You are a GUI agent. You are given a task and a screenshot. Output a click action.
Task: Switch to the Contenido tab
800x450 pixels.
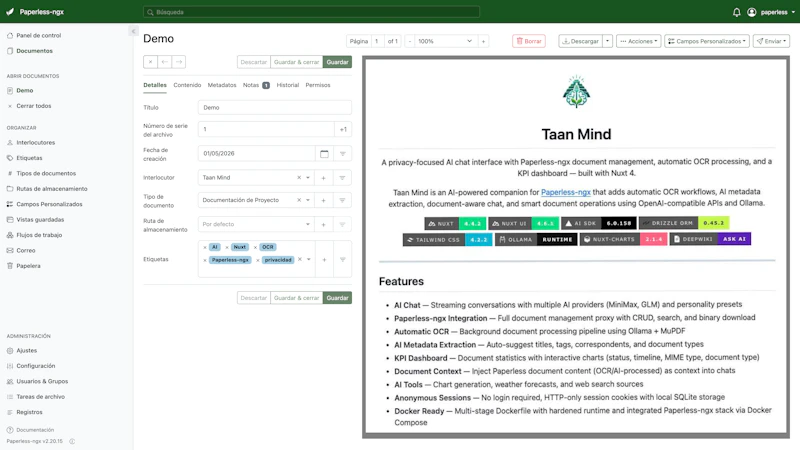point(187,85)
